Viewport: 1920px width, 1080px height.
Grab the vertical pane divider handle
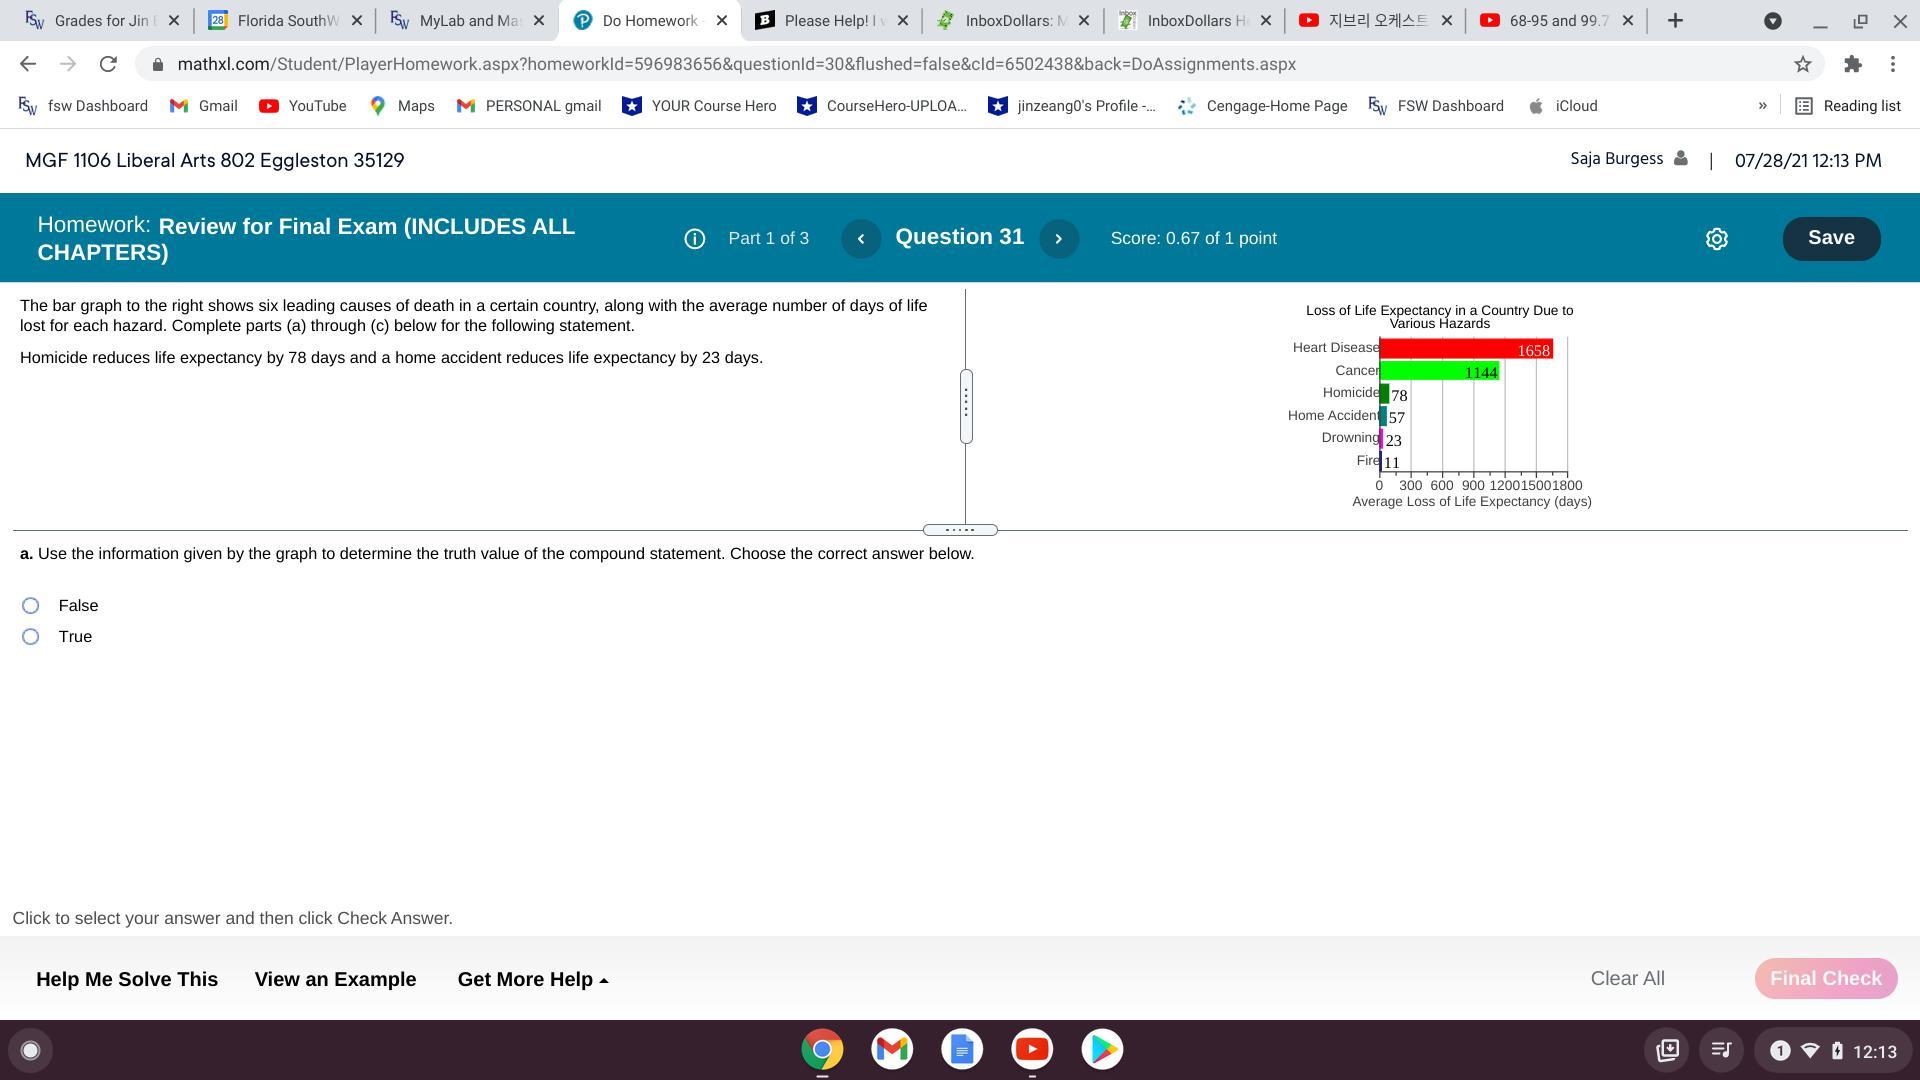(966, 405)
